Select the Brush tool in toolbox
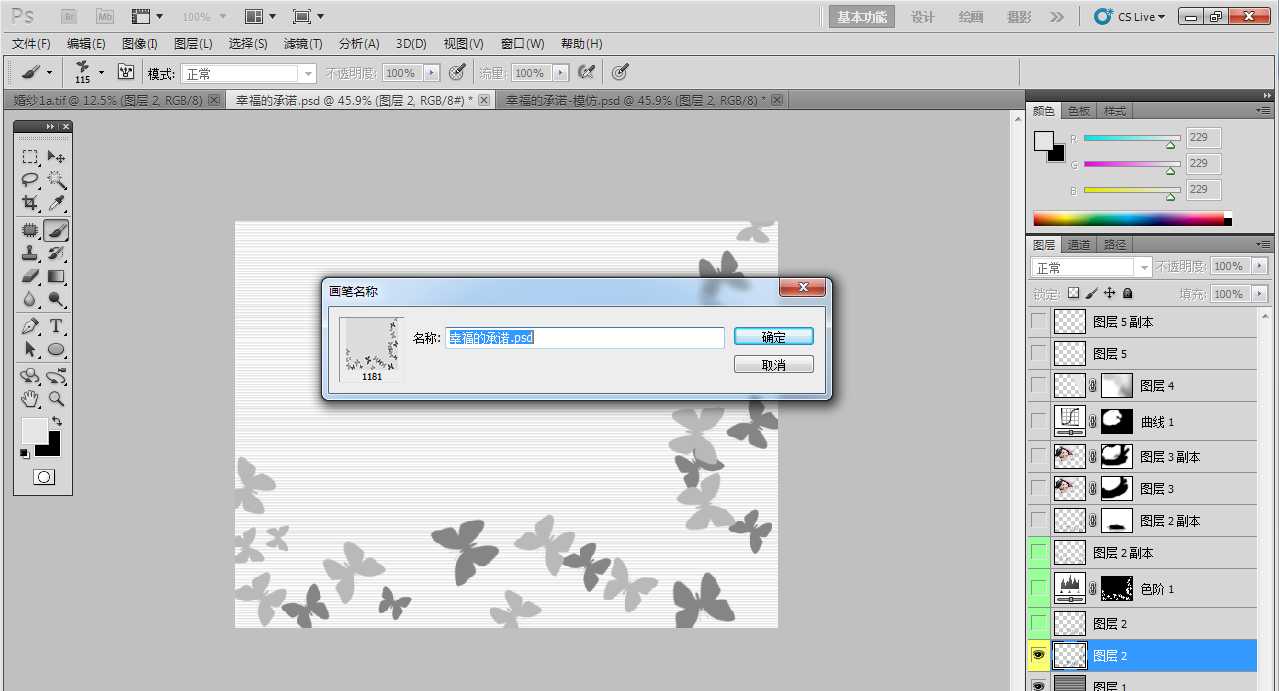 point(57,230)
